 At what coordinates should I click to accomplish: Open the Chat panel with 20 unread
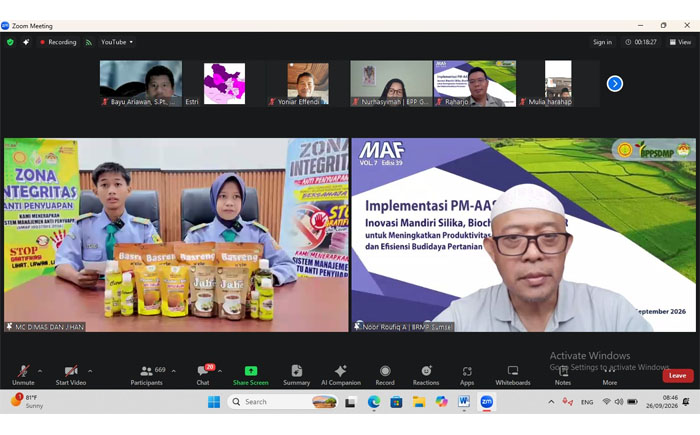click(203, 375)
